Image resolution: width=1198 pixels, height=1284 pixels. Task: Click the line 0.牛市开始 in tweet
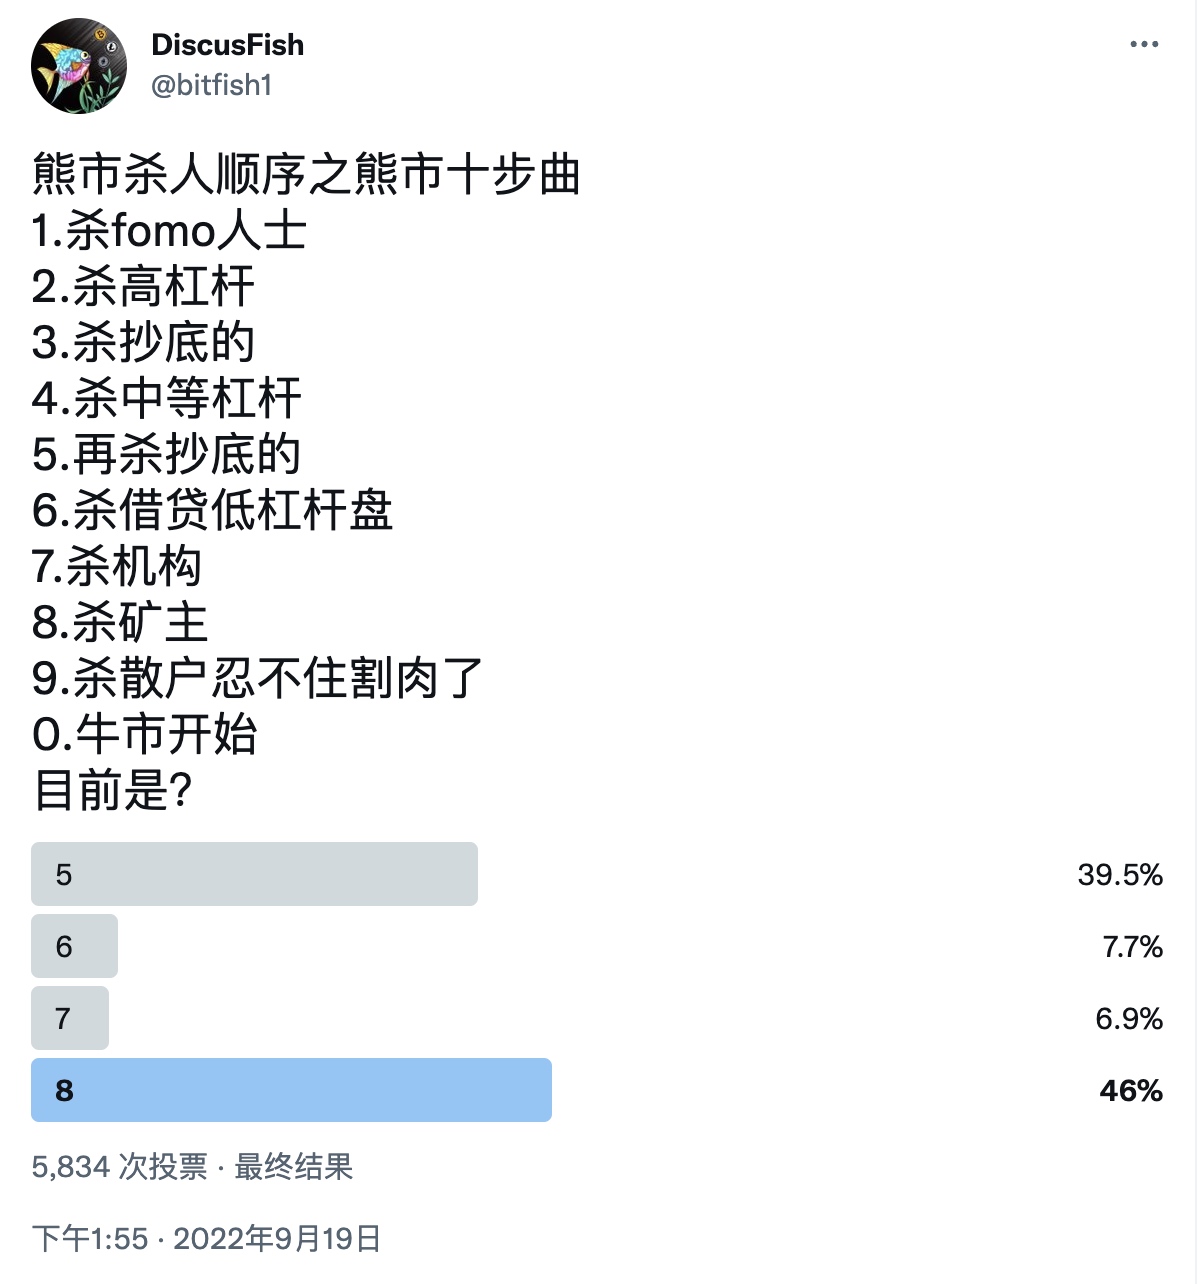point(145,734)
